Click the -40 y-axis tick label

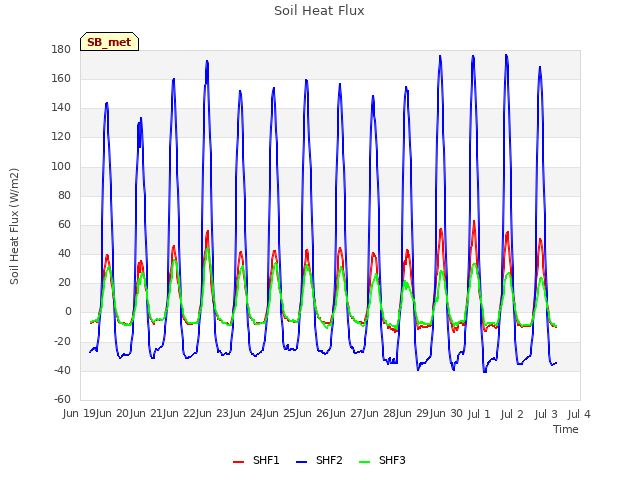pyautogui.click(x=62, y=371)
